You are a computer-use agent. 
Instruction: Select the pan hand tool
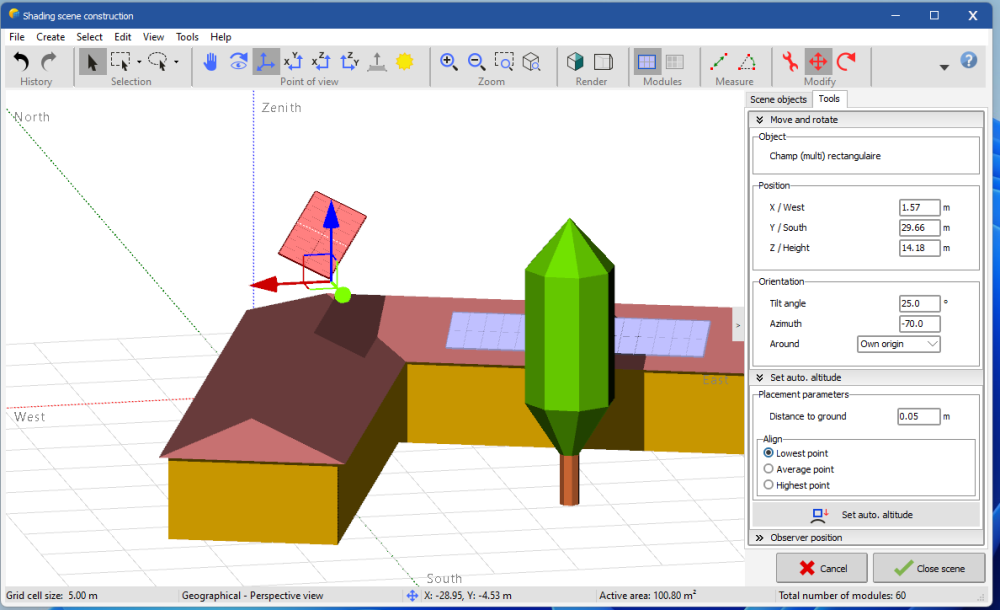pos(210,62)
